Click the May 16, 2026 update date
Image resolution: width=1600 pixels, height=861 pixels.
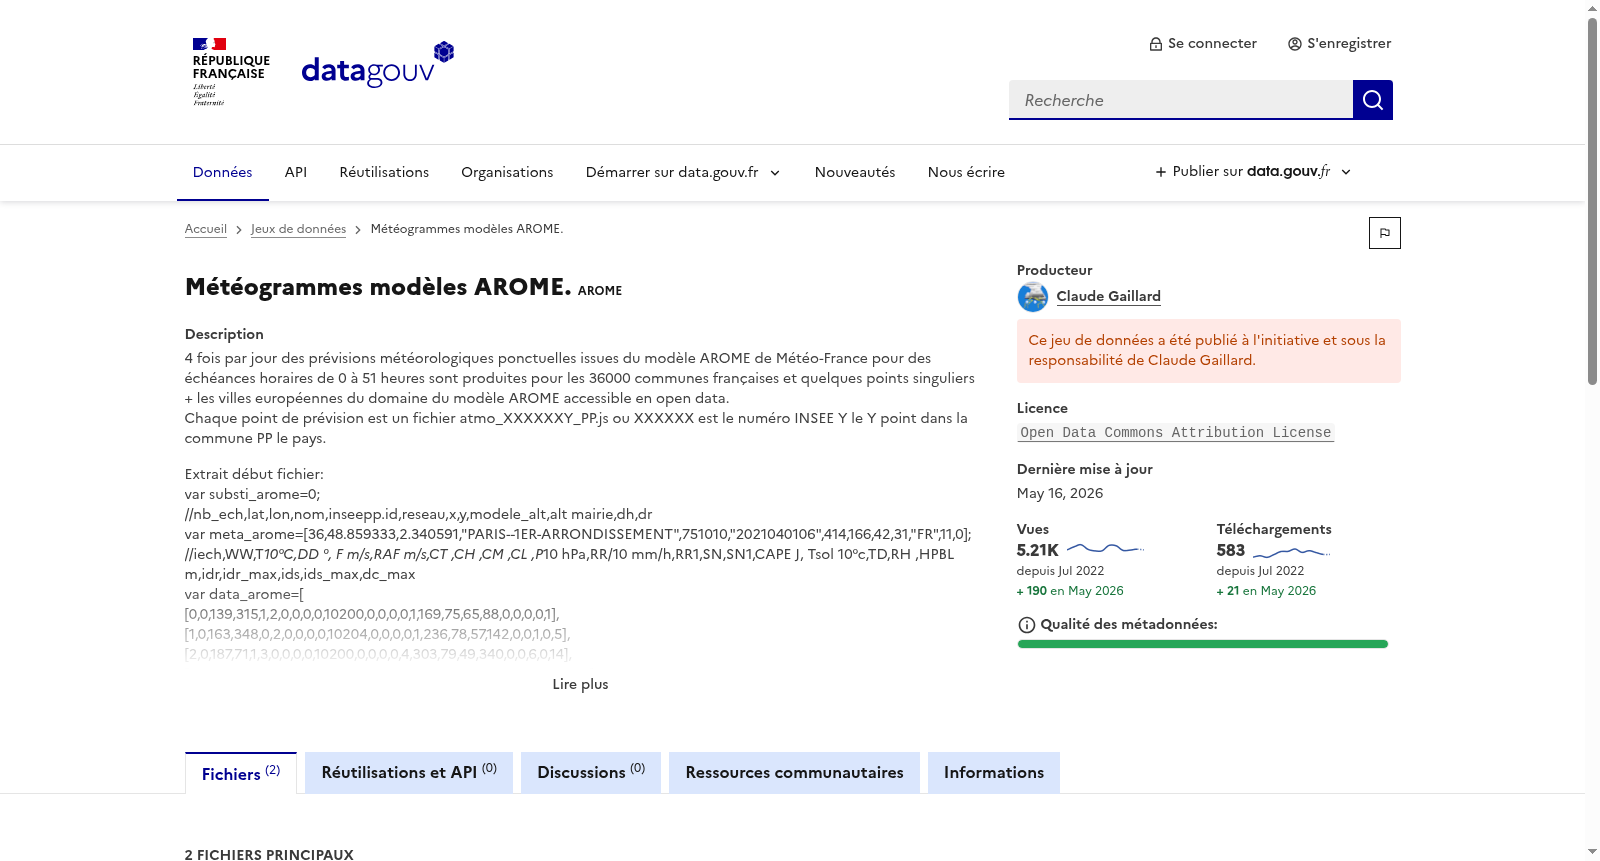click(1060, 493)
